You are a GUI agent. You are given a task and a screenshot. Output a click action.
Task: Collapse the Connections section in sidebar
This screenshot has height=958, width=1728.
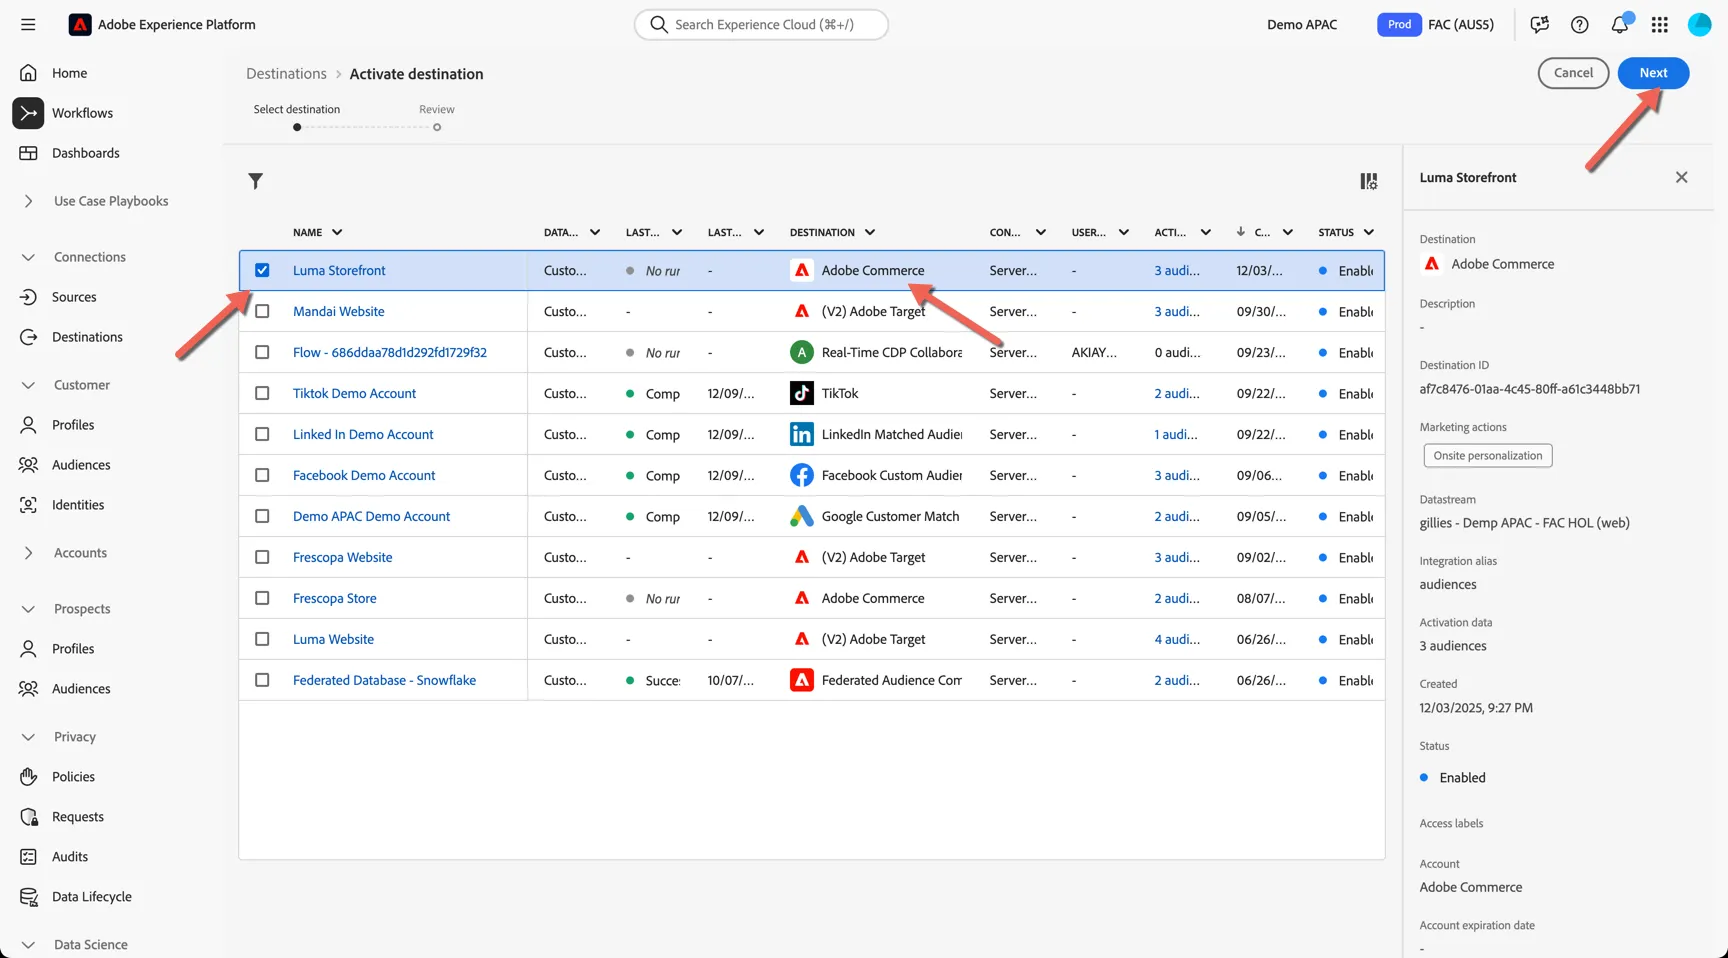[28, 257]
